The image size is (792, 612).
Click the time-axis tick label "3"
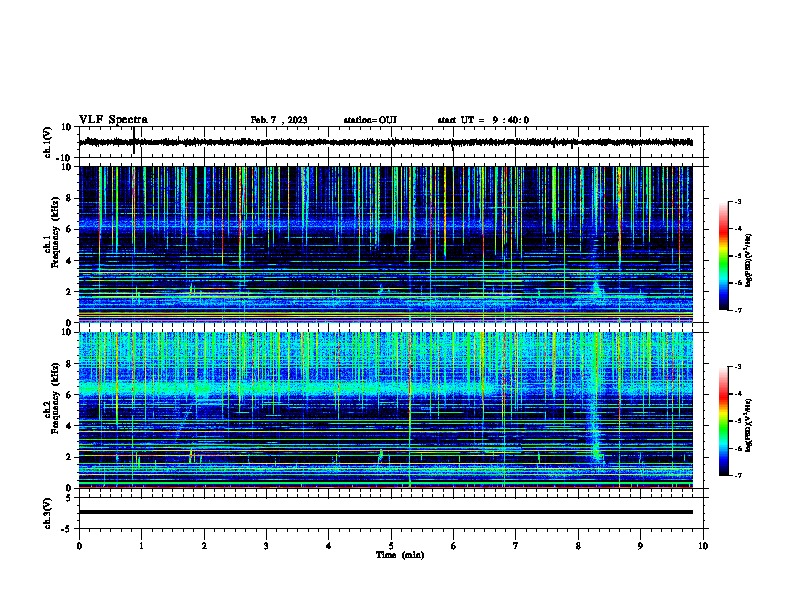266,545
